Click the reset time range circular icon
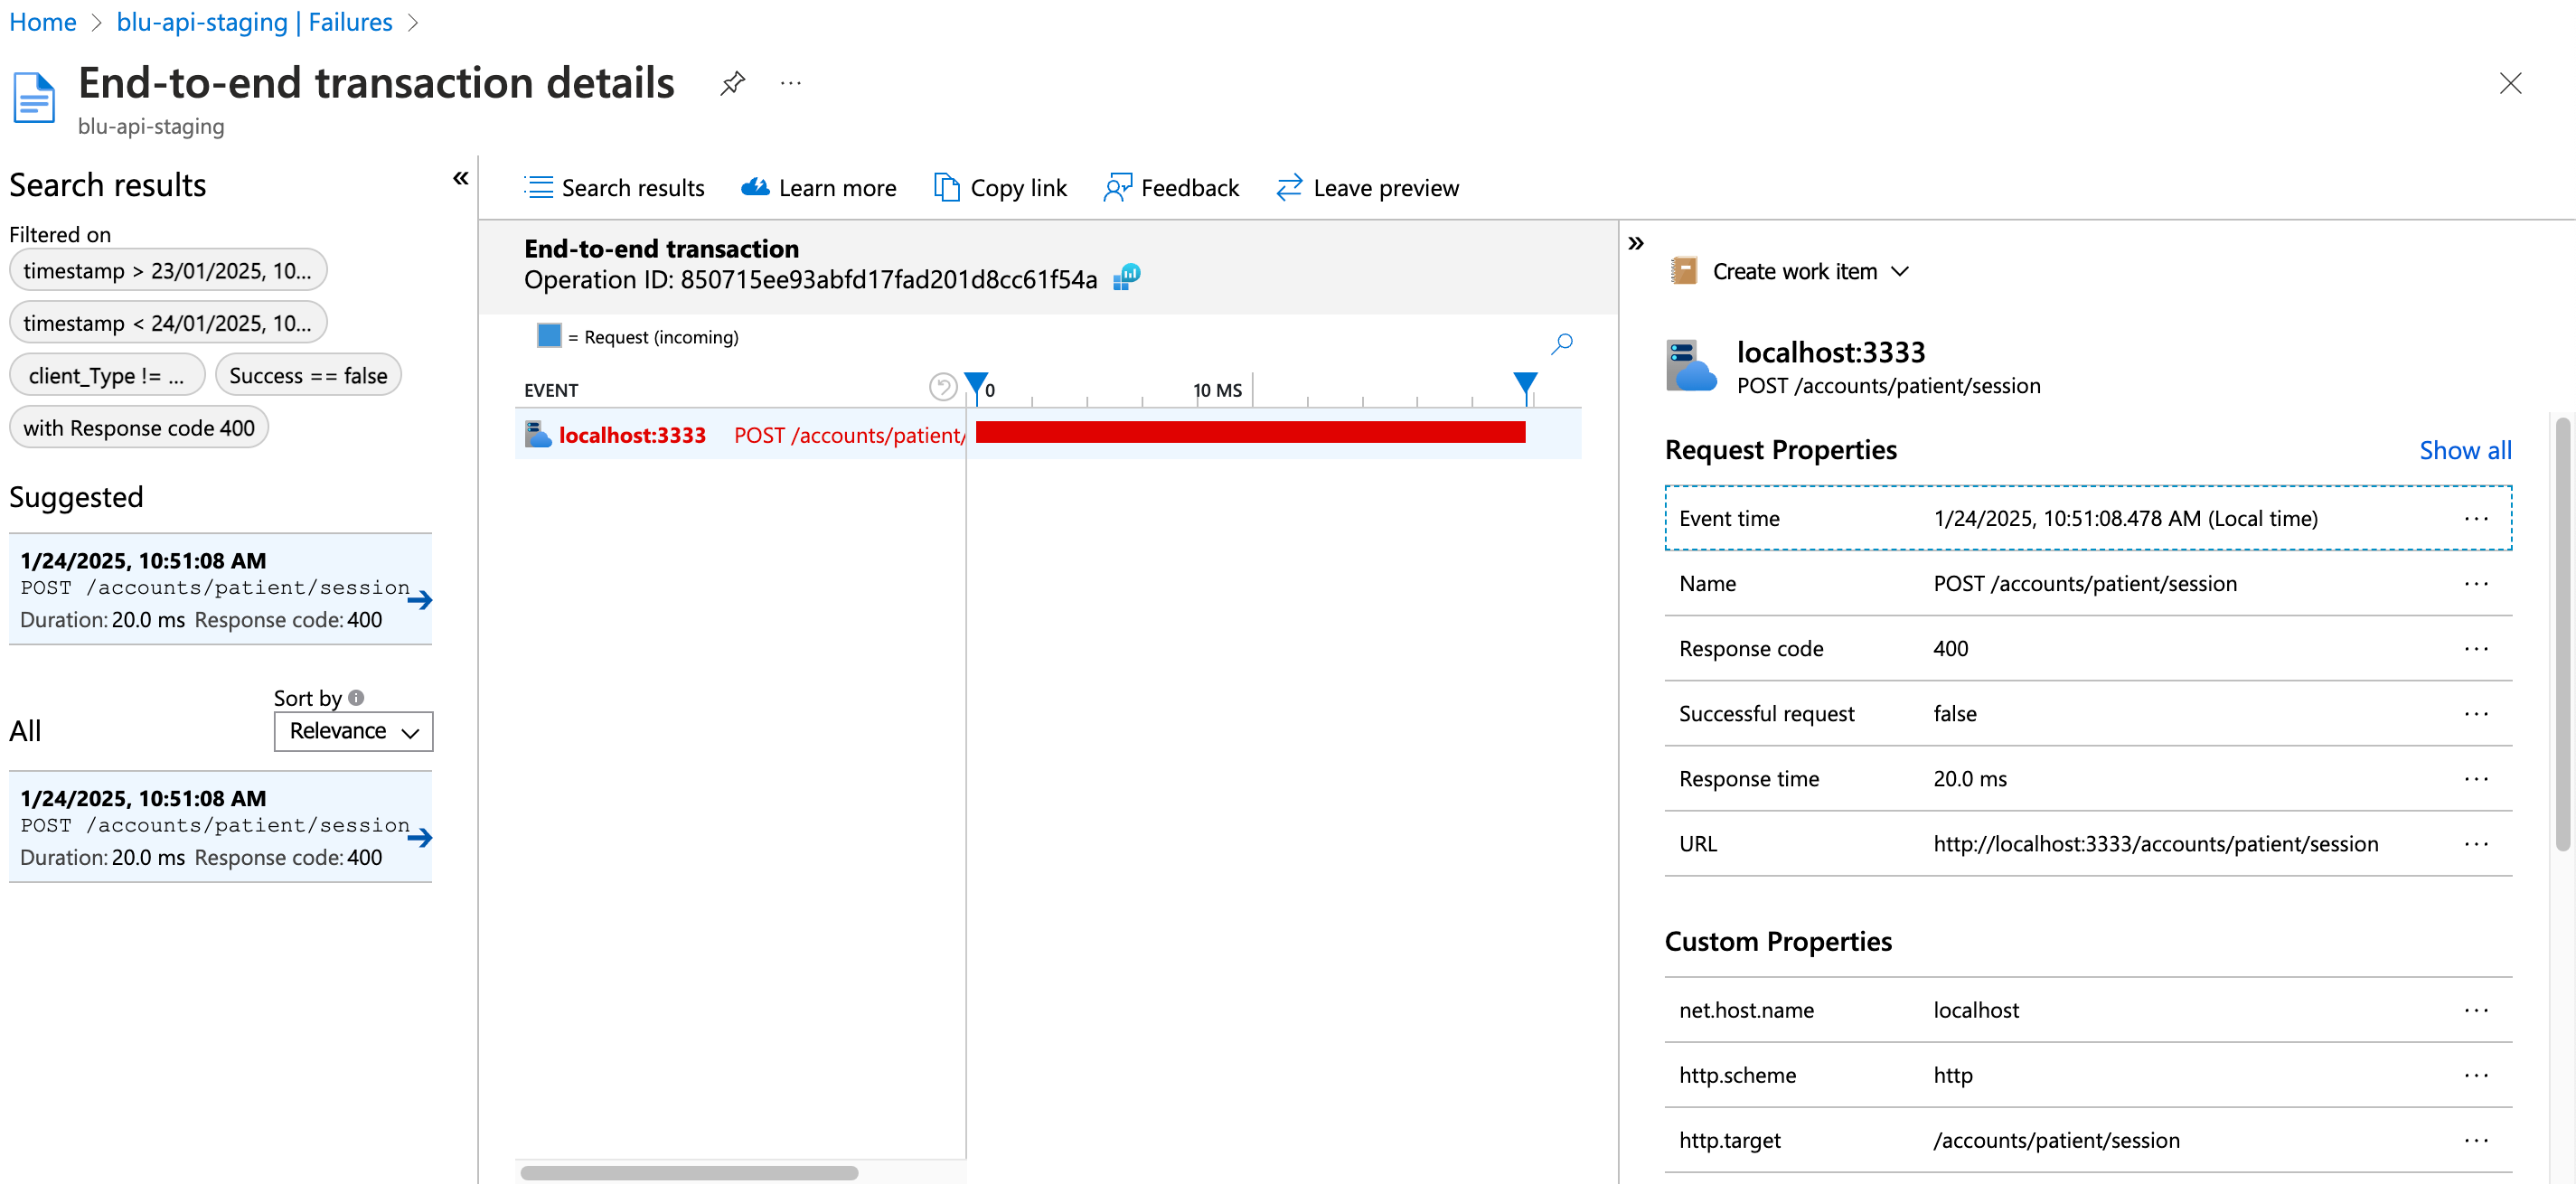 (942, 387)
